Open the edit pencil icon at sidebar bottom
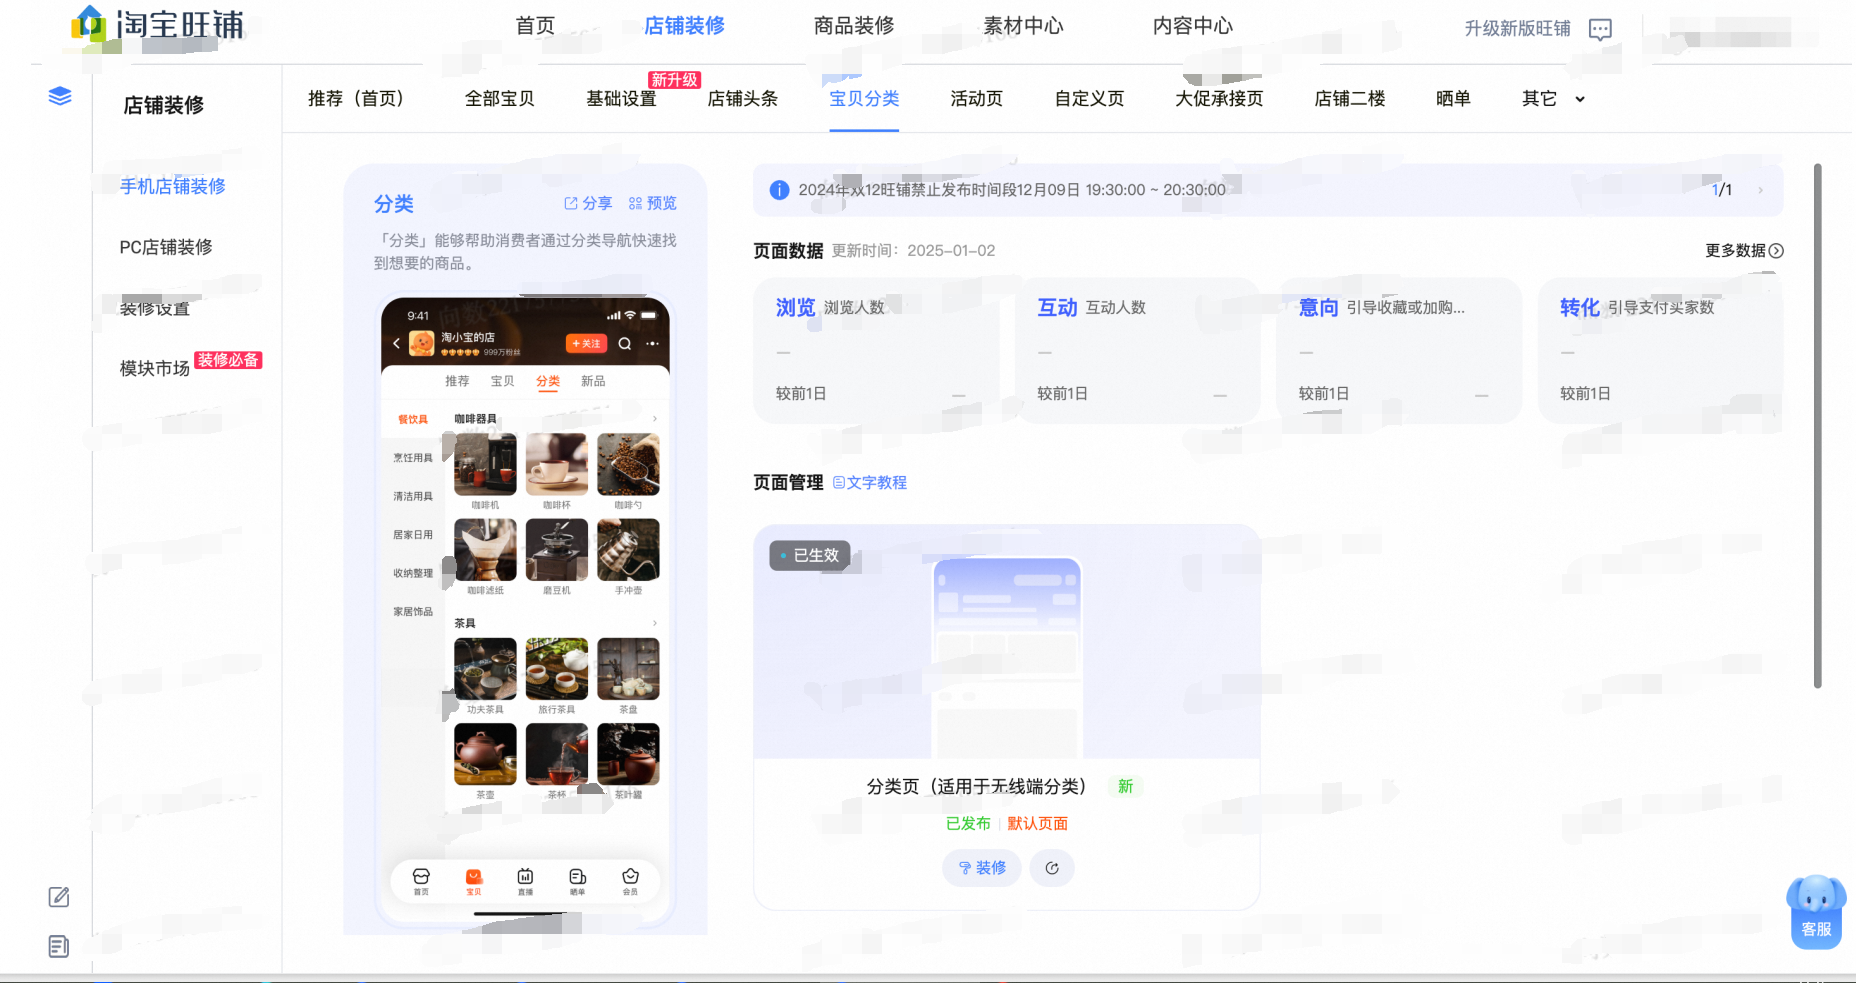 pos(59,897)
